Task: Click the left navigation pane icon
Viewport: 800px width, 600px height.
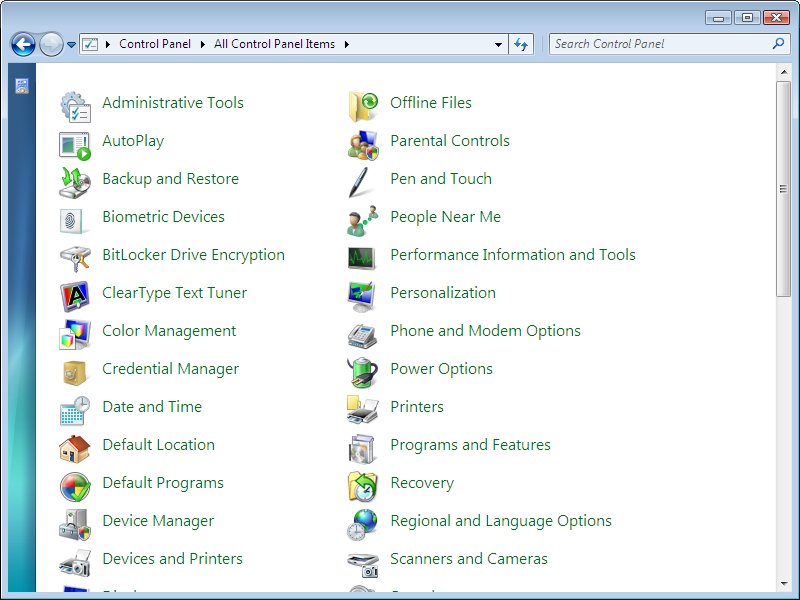Action: coord(22,86)
